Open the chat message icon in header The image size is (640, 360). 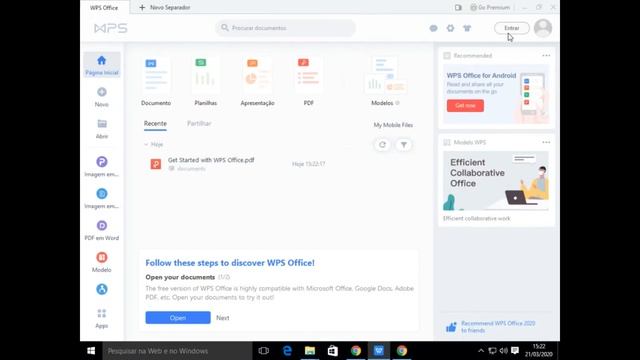tap(433, 28)
